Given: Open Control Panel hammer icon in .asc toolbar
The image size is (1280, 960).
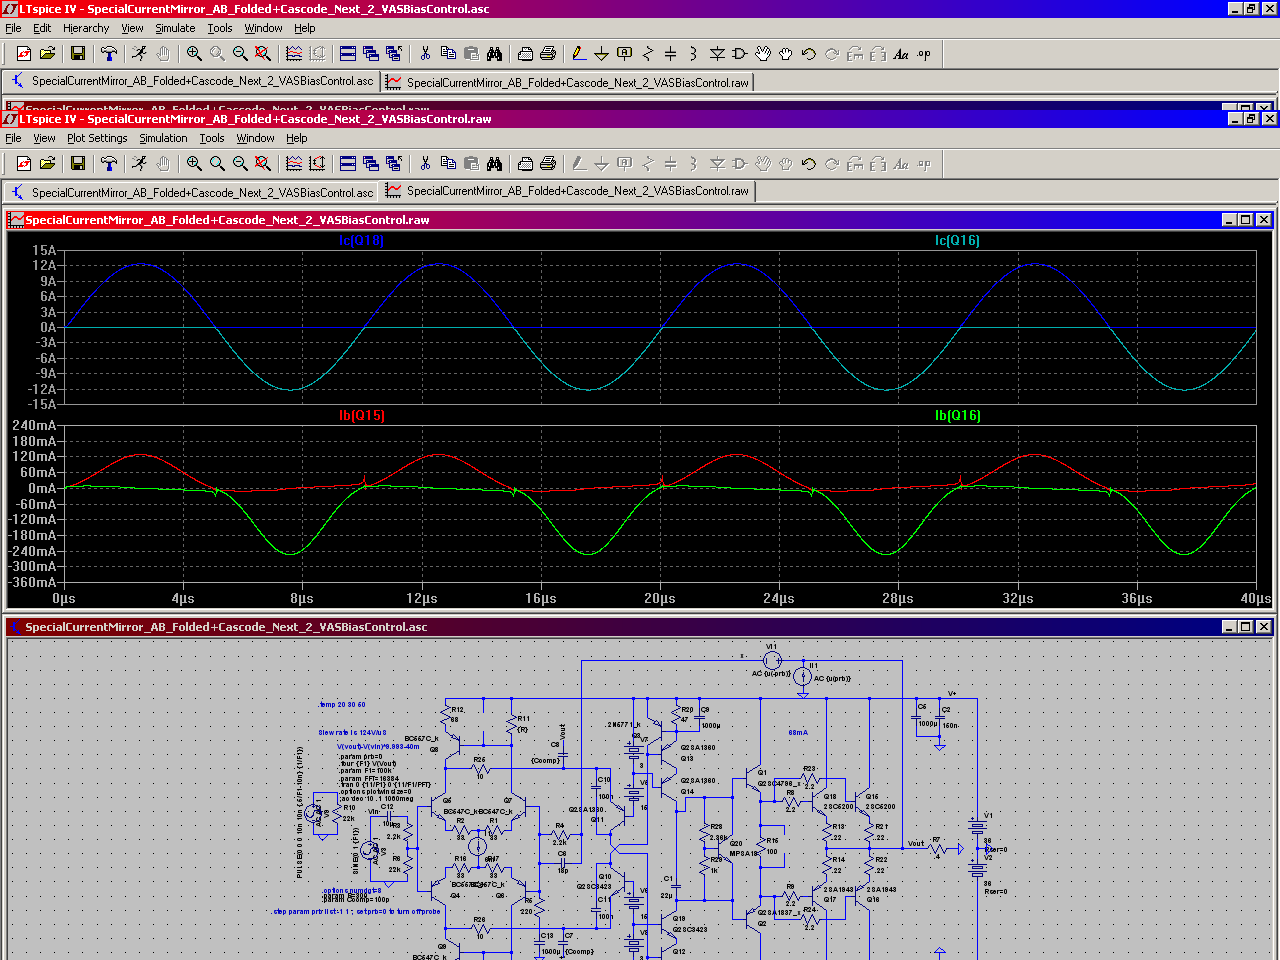Looking at the screenshot, I should (108, 54).
